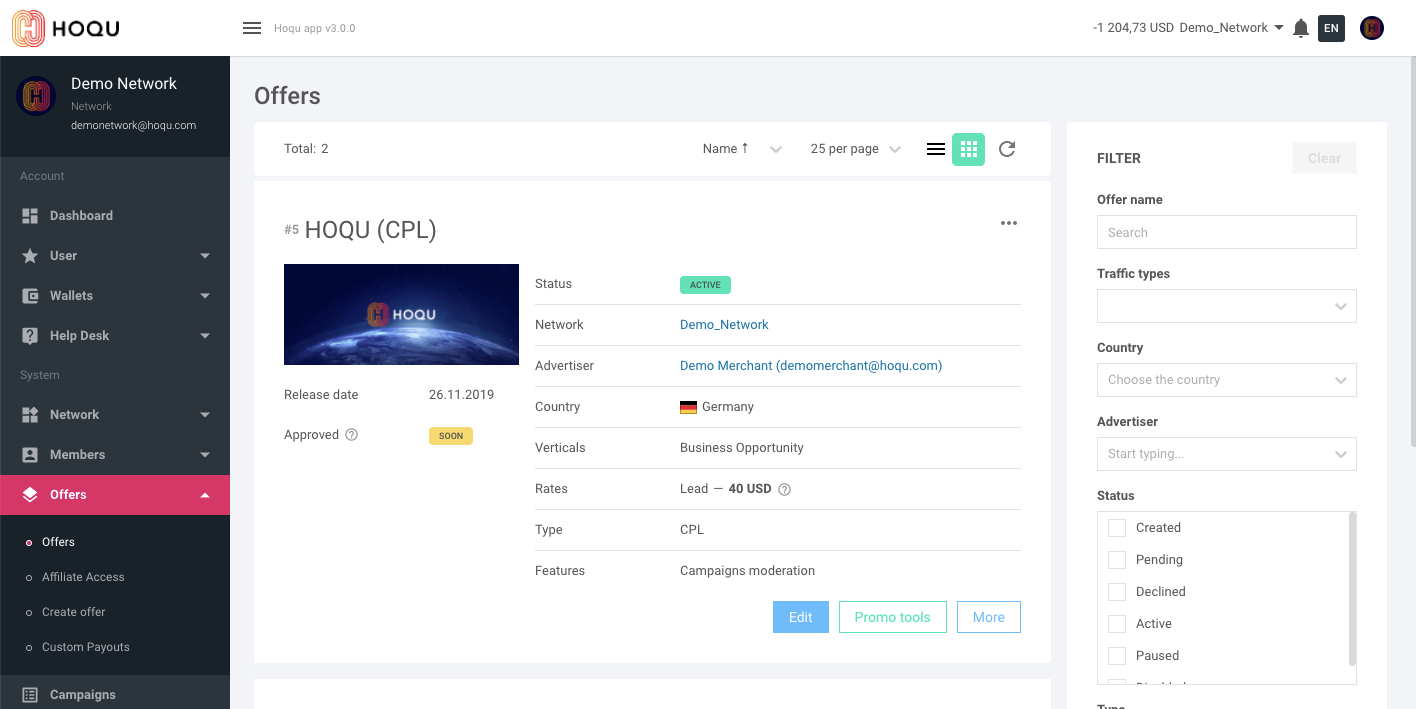
Task: Enable the Pending status filter
Action: coord(1117,560)
